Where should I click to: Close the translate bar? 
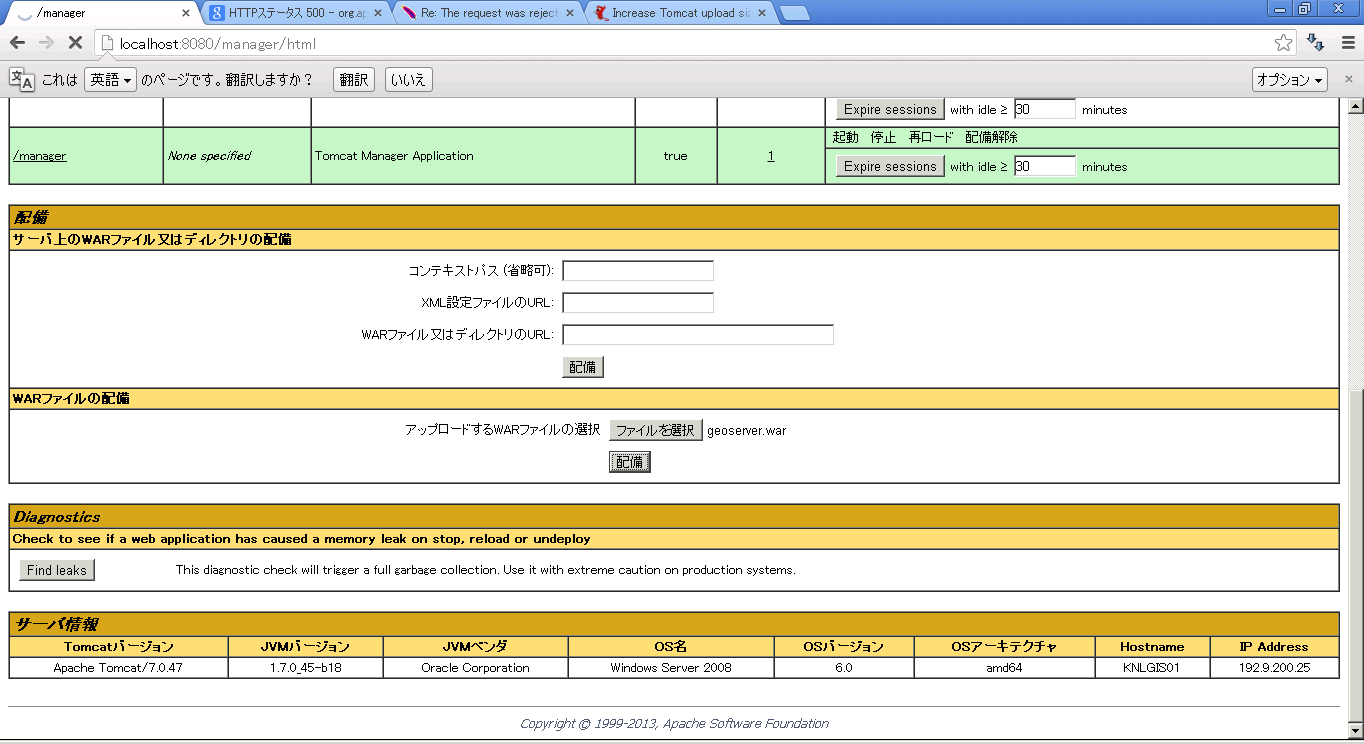1348,80
